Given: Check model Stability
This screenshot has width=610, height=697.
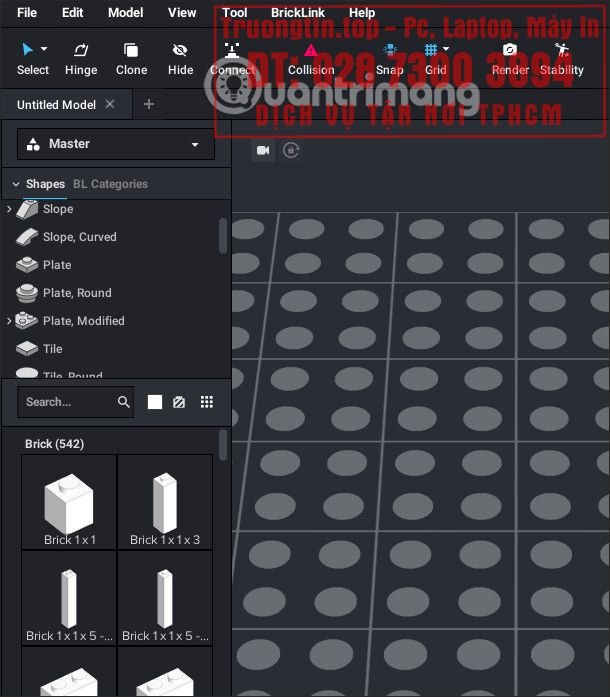Looking at the screenshot, I should (x=561, y=58).
